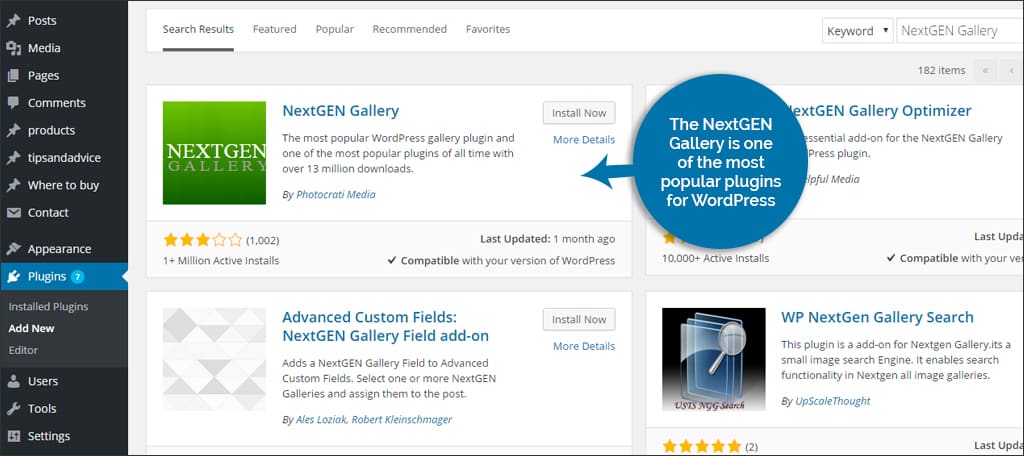Open Installed Plugins submenu item
This screenshot has height=456, width=1024.
click(x=48, y=306)
